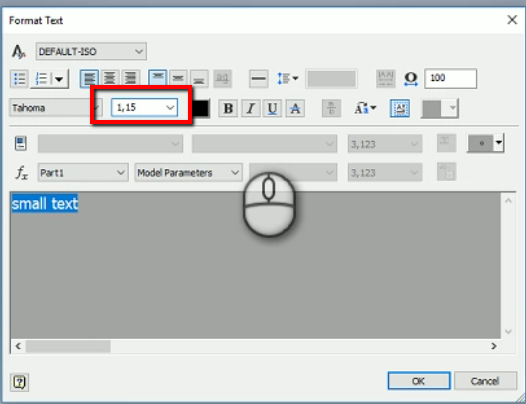Click the horizontal scrollbar thumb
This screenshot has width=526, height=404.
pos(68,346)
